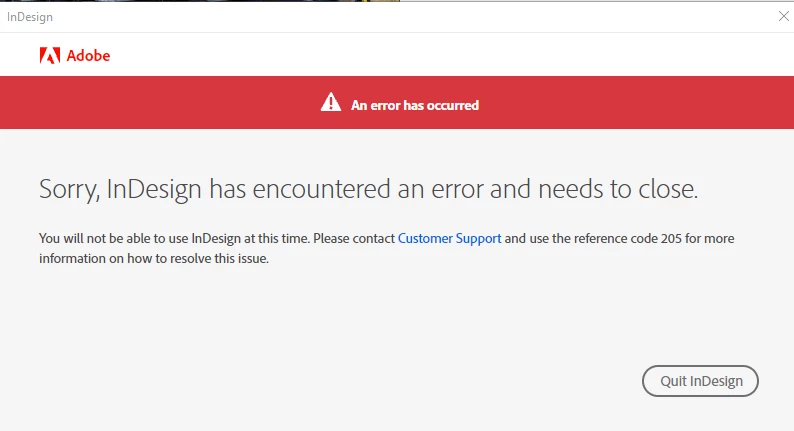Click the white warning triangle icon

coord(331,102)
